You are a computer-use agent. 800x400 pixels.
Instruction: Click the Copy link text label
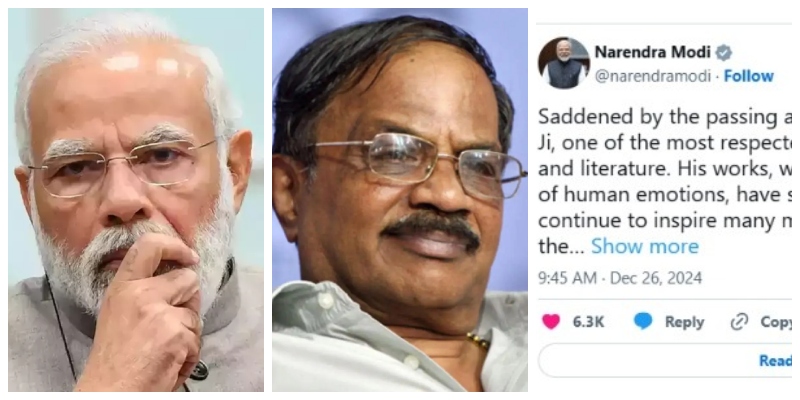point(776,322)
